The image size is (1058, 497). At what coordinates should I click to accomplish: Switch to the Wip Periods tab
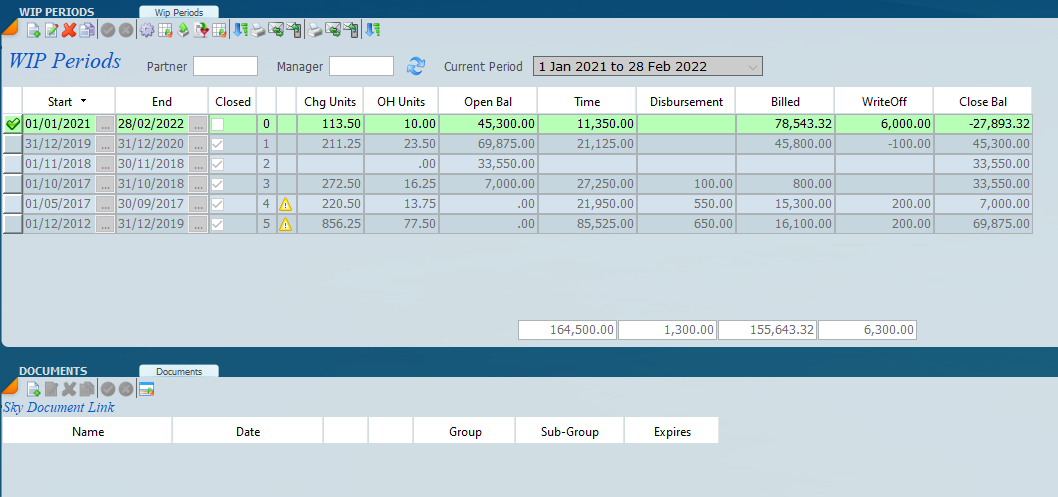coord(179,12)
